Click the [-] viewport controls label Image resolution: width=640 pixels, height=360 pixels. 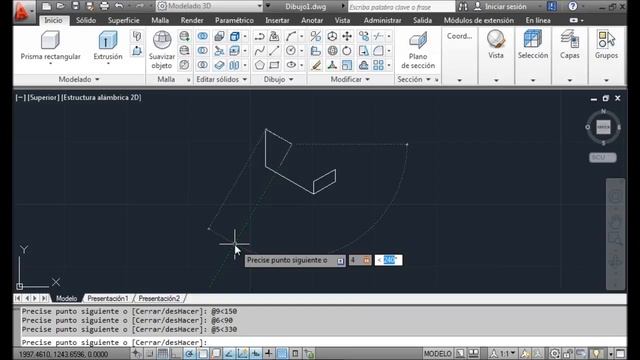coord(20,97)
